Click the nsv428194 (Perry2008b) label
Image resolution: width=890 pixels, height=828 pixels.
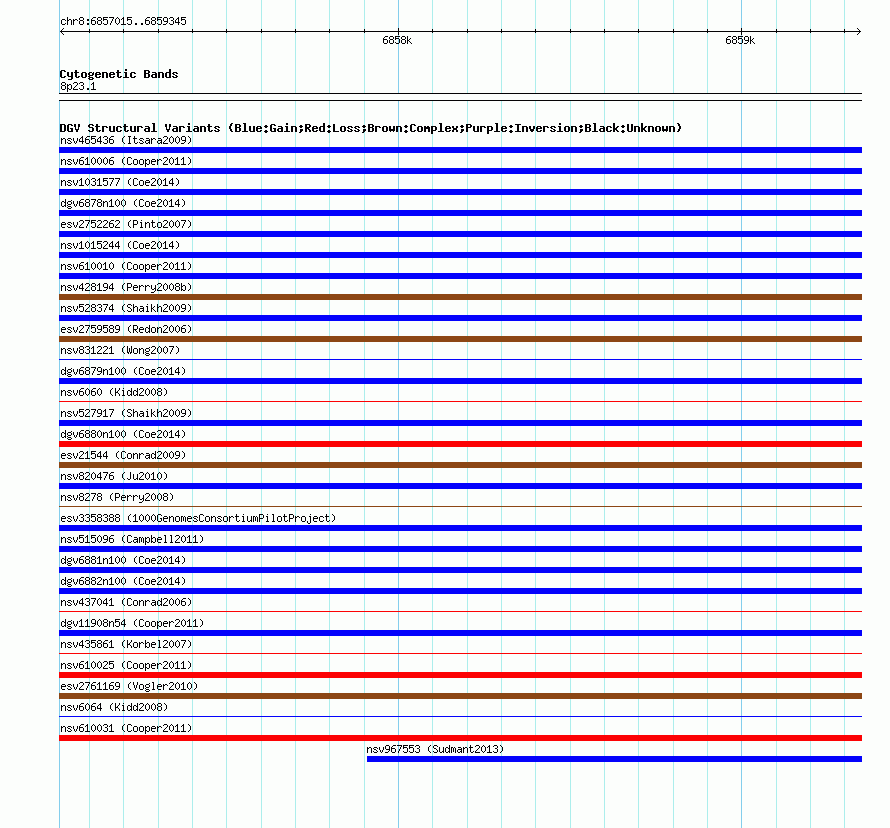point(126,287)
